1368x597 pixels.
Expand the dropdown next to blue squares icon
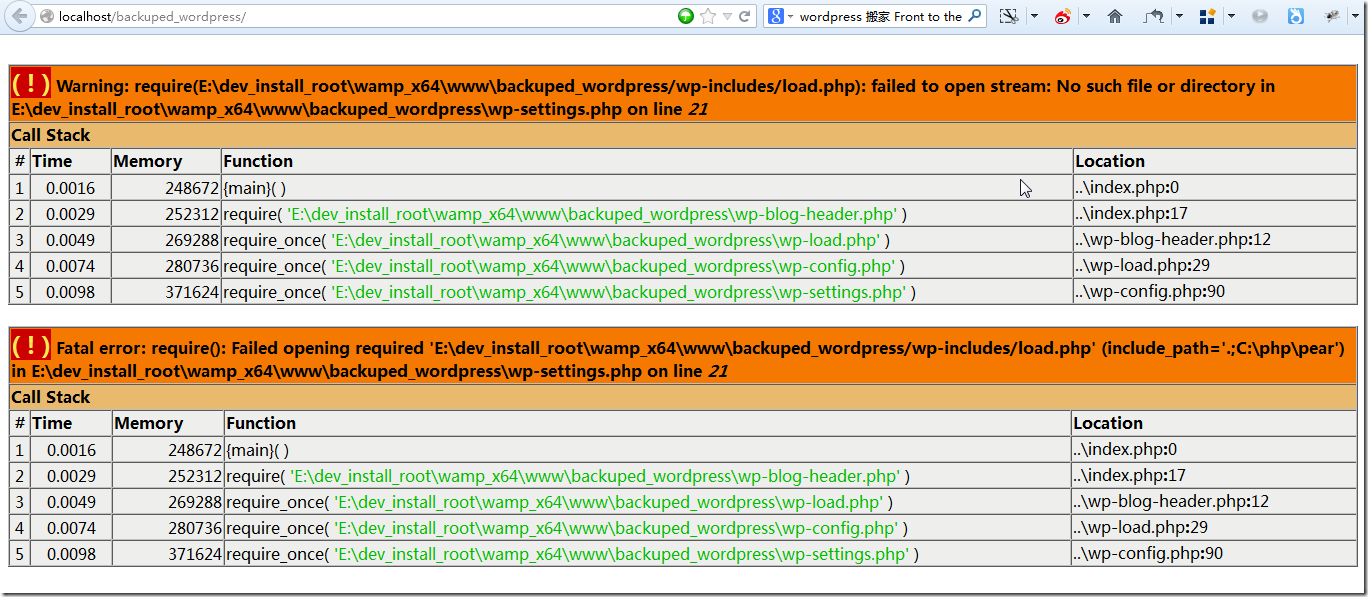click(1231, 16)
